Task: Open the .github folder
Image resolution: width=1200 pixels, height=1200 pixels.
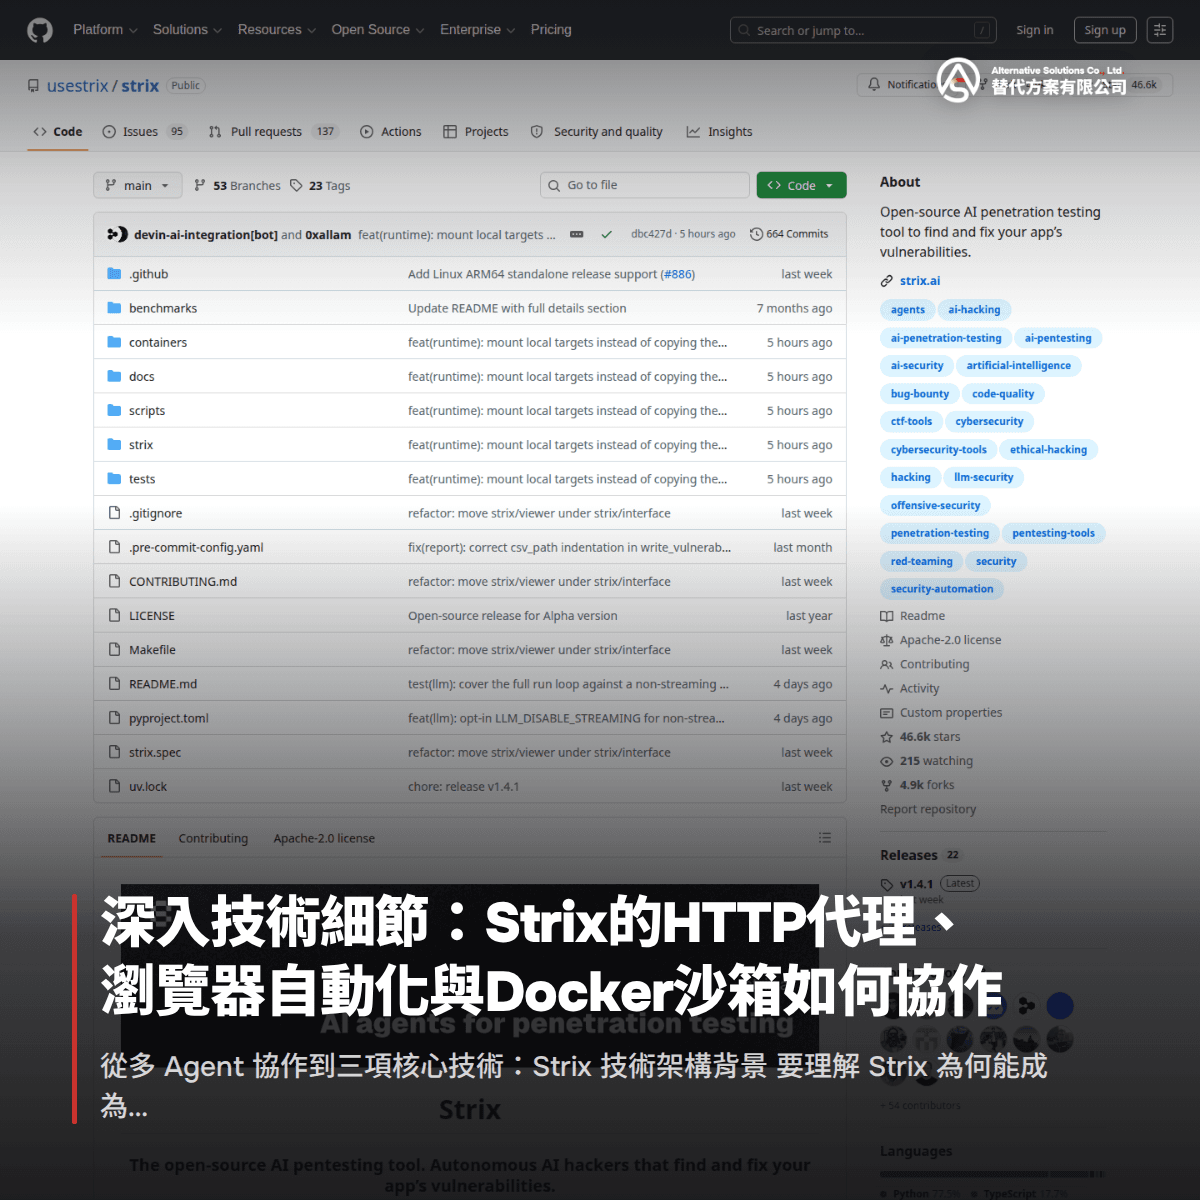Action: [x=148, y=274]
